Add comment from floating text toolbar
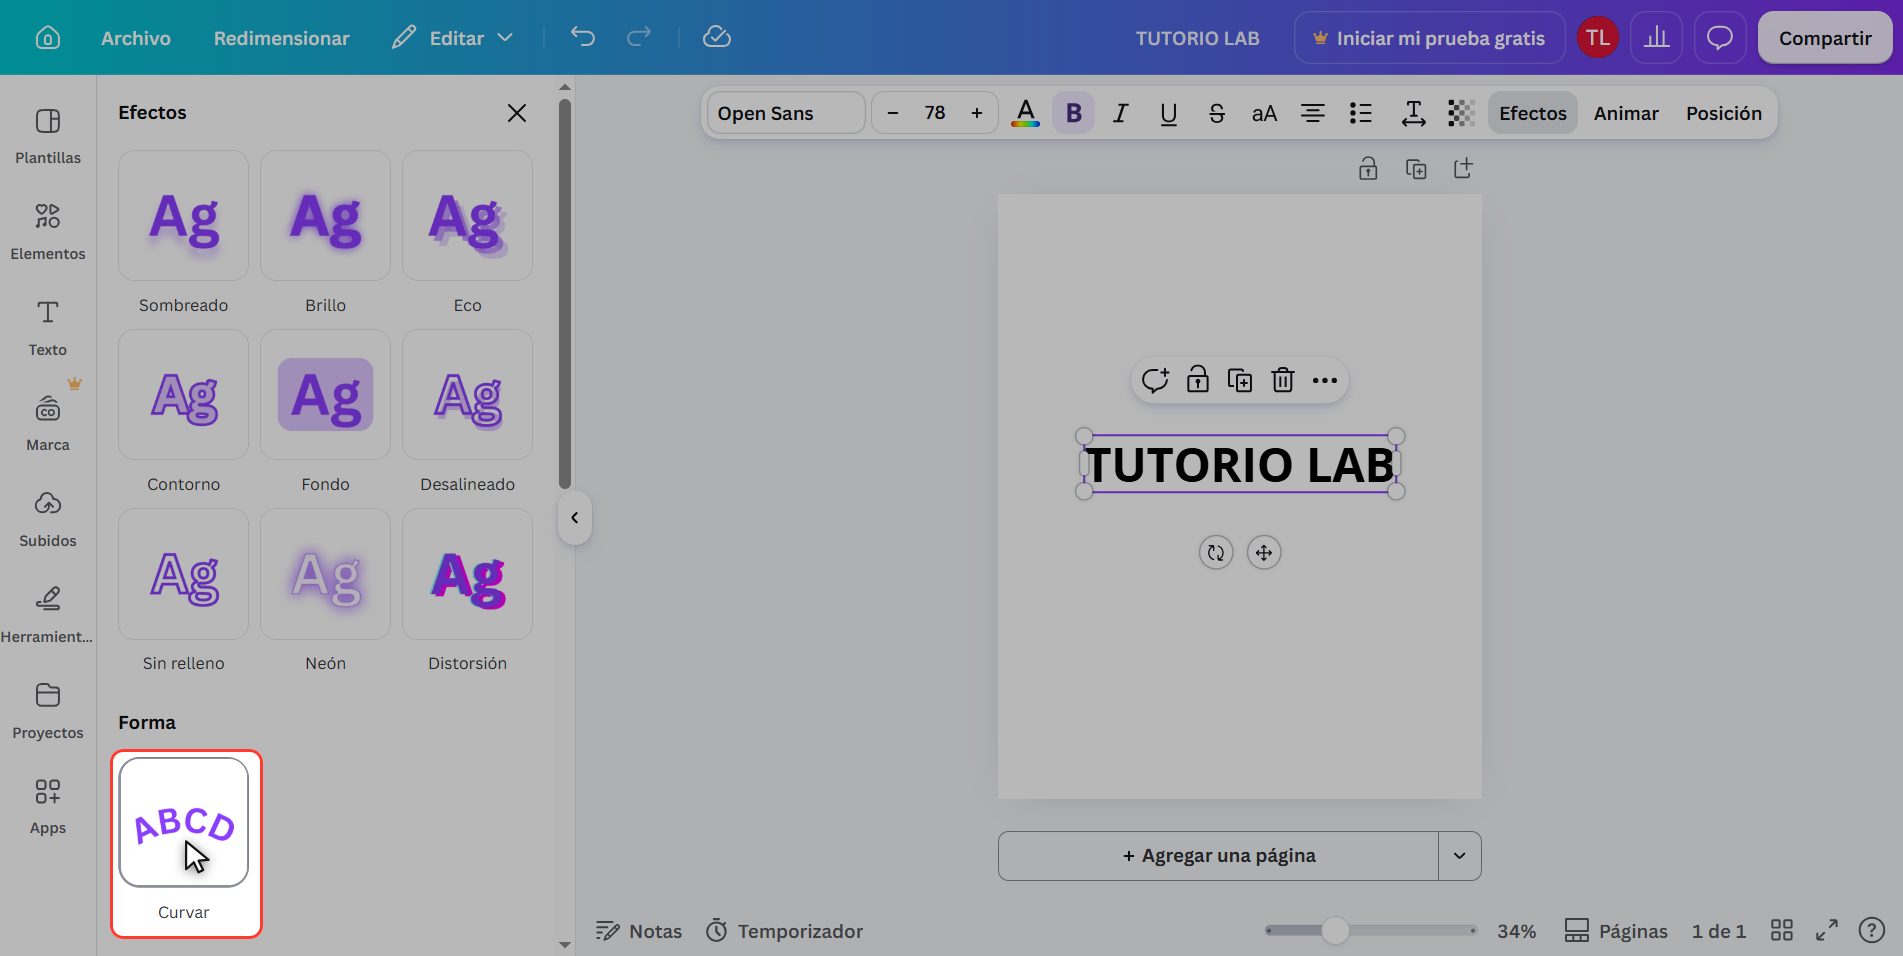This screenshot has width=1903, height=956. click(x=1155, y=380)
